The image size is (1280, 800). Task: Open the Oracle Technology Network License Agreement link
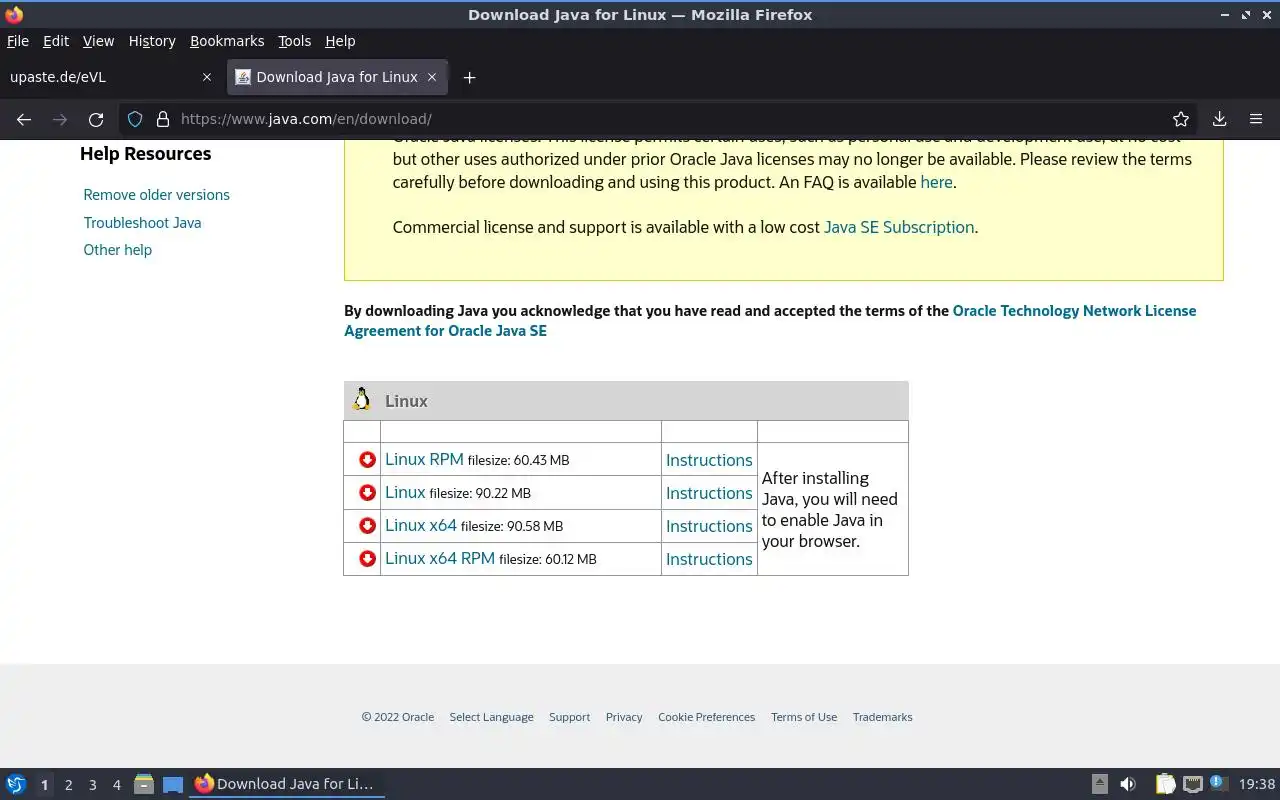[x=770, y=321]
